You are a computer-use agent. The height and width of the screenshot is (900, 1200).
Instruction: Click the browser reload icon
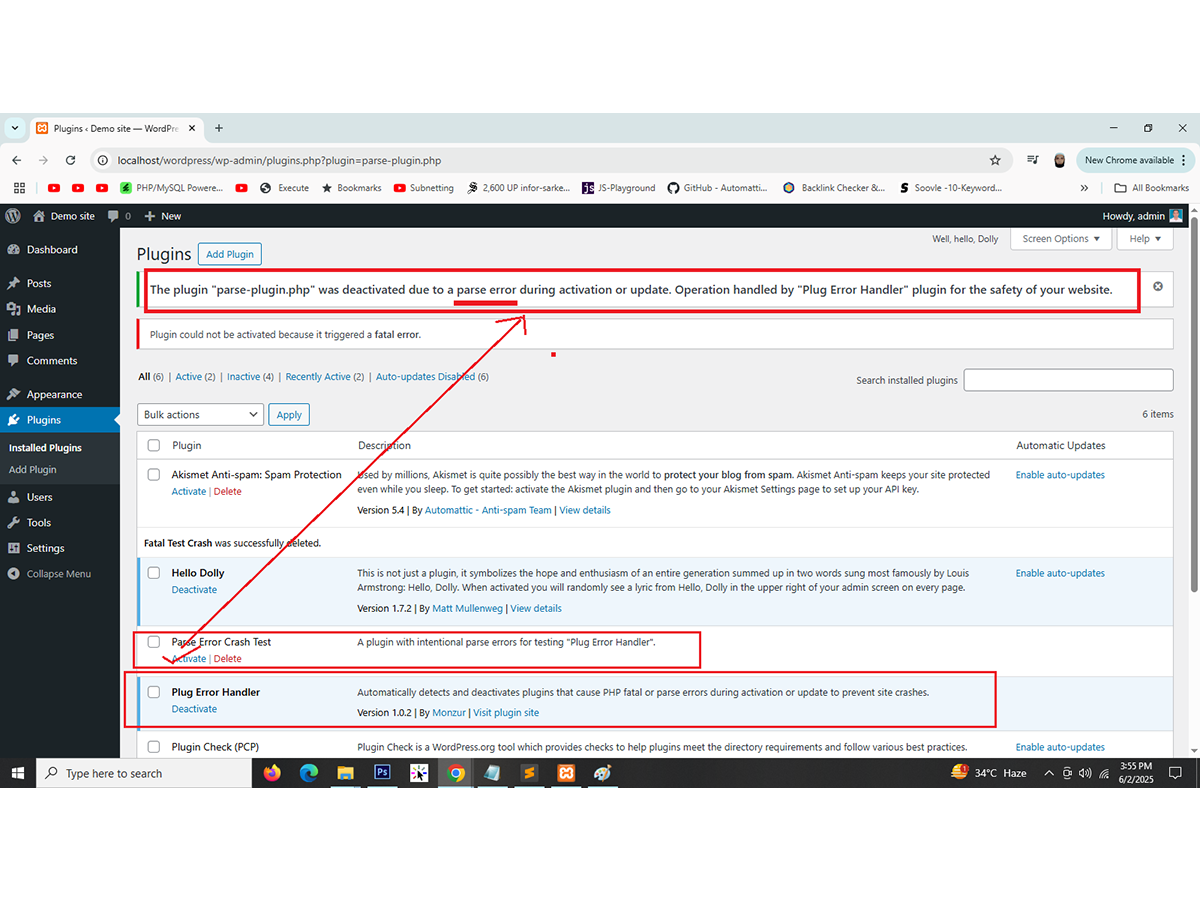click(x=70, y=160)
